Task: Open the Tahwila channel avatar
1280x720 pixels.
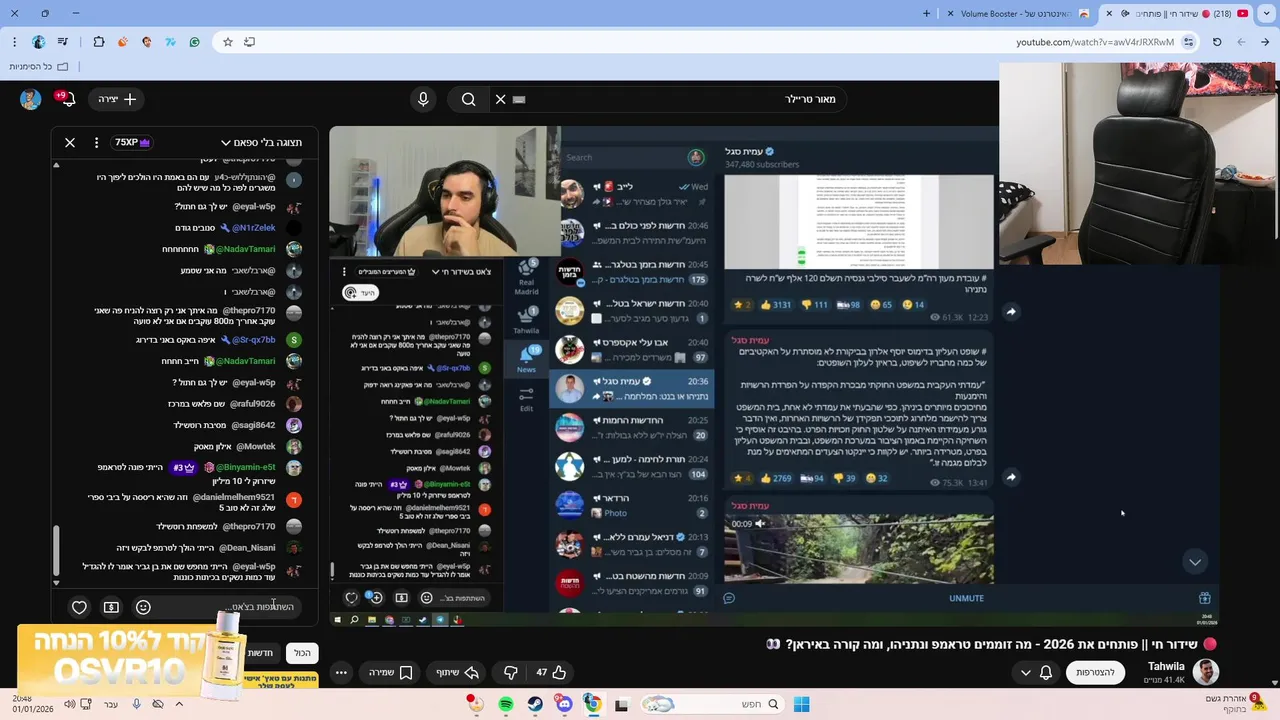Action: click(x=1207, y=672)
